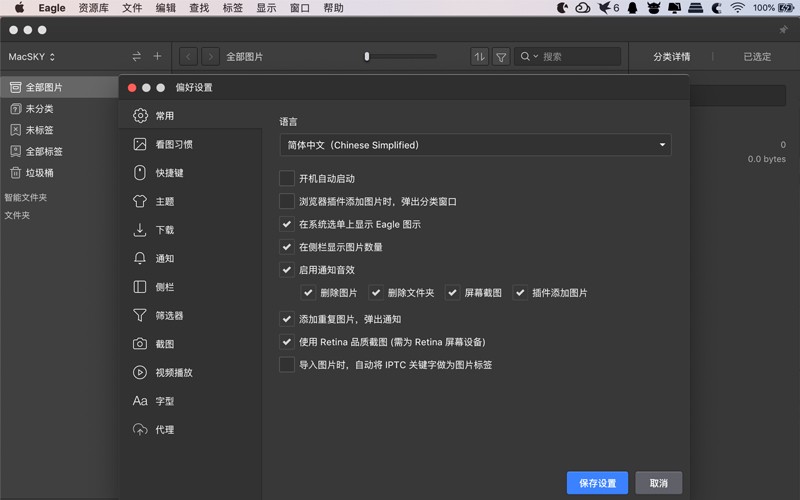Open the Apple menu
The width and height of the screenshot is (800, 500).
pos(19,8)
